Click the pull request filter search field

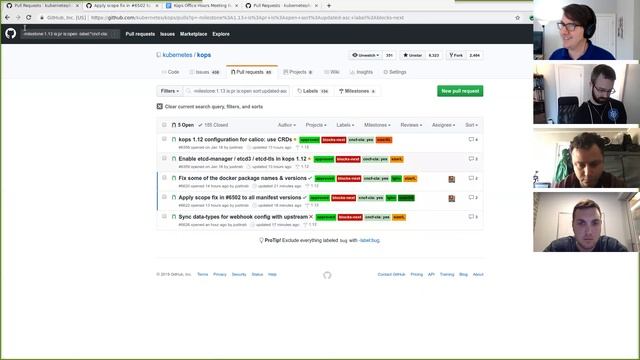click(x=237, y=91)
